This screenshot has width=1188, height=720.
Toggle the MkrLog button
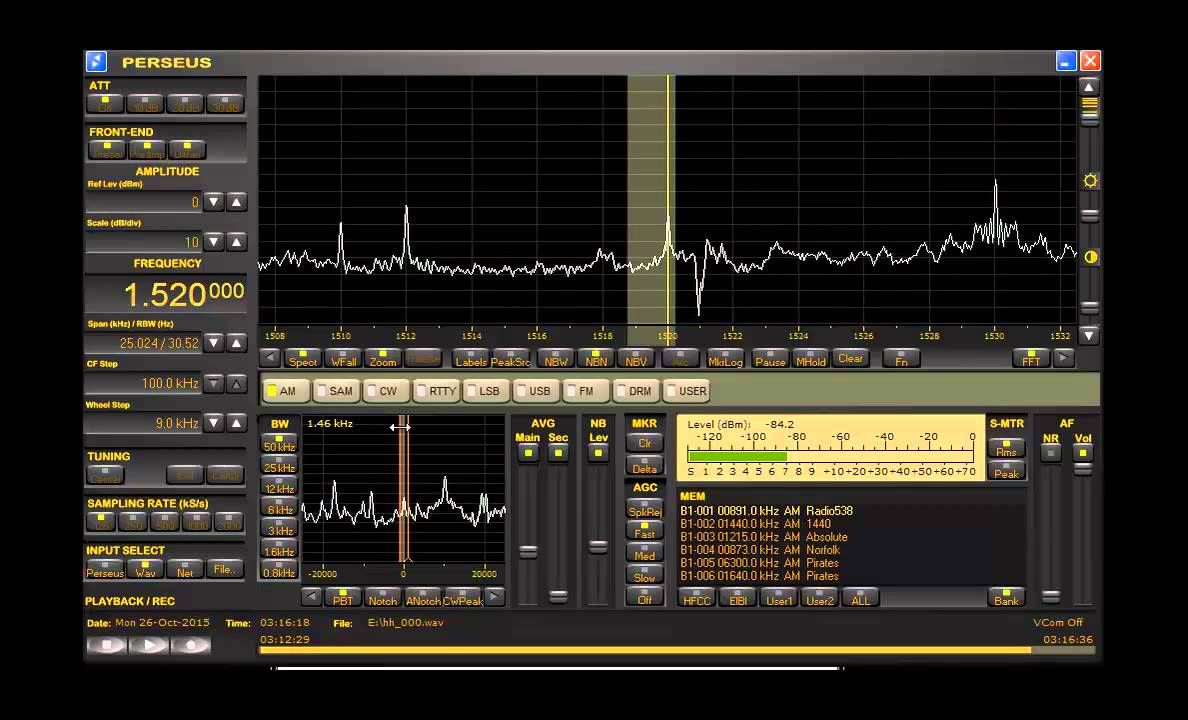(725, 358)
